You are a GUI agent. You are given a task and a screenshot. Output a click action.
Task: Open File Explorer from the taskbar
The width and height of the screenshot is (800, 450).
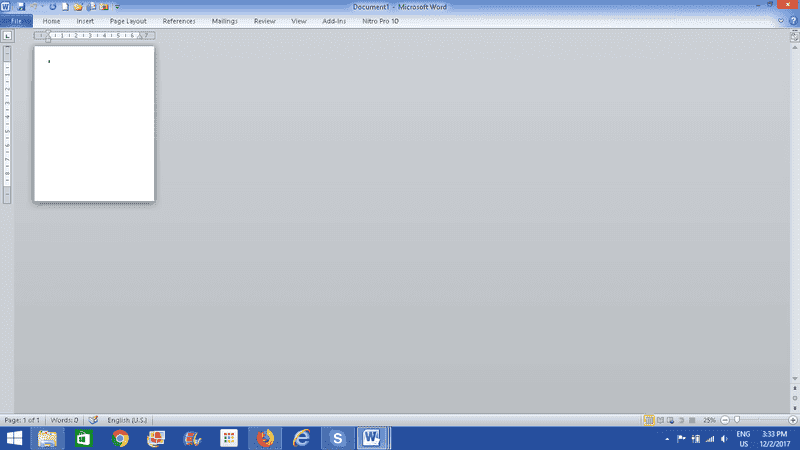tap(47, 438)
